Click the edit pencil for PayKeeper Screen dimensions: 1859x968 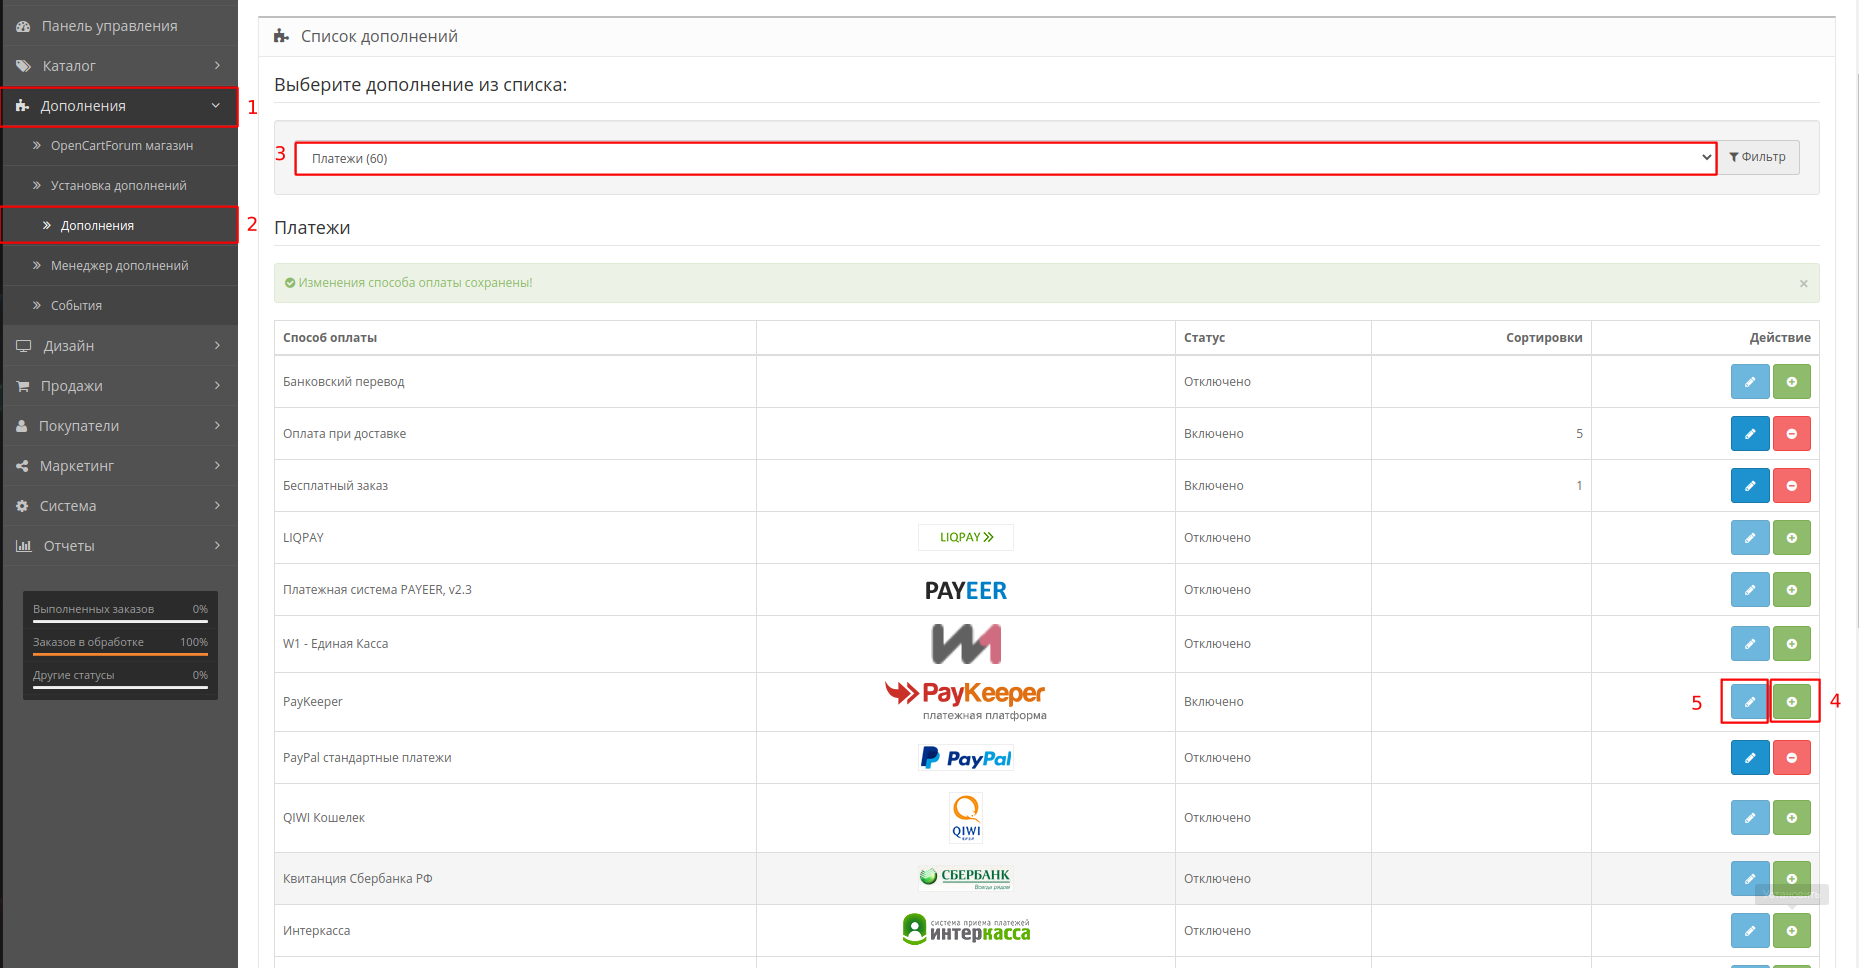point(1749,702)
